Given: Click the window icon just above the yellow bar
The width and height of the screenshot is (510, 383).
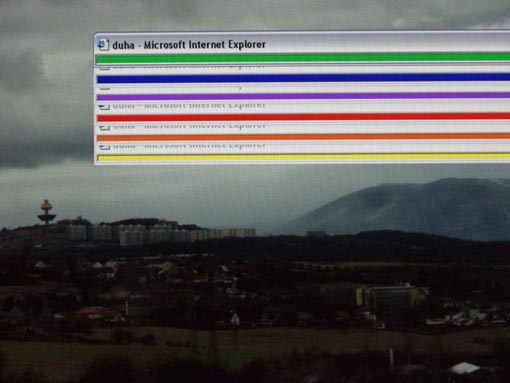Looking at the screenshot, I should coord(105,147).
